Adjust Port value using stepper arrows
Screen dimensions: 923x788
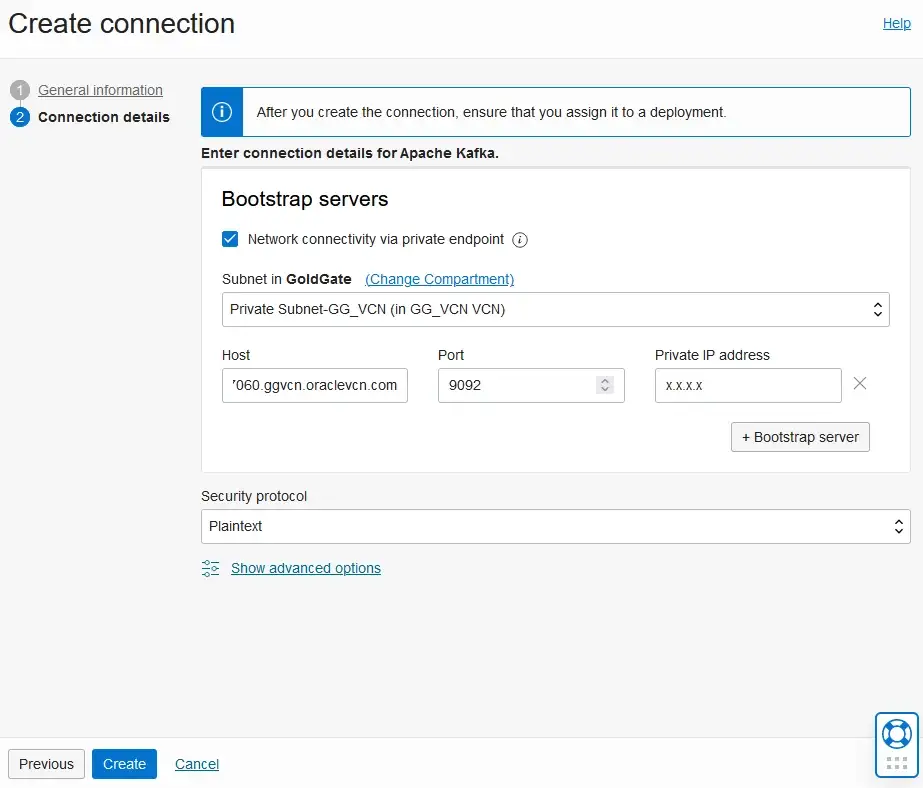pyautogui.click(x=605, y=385)
